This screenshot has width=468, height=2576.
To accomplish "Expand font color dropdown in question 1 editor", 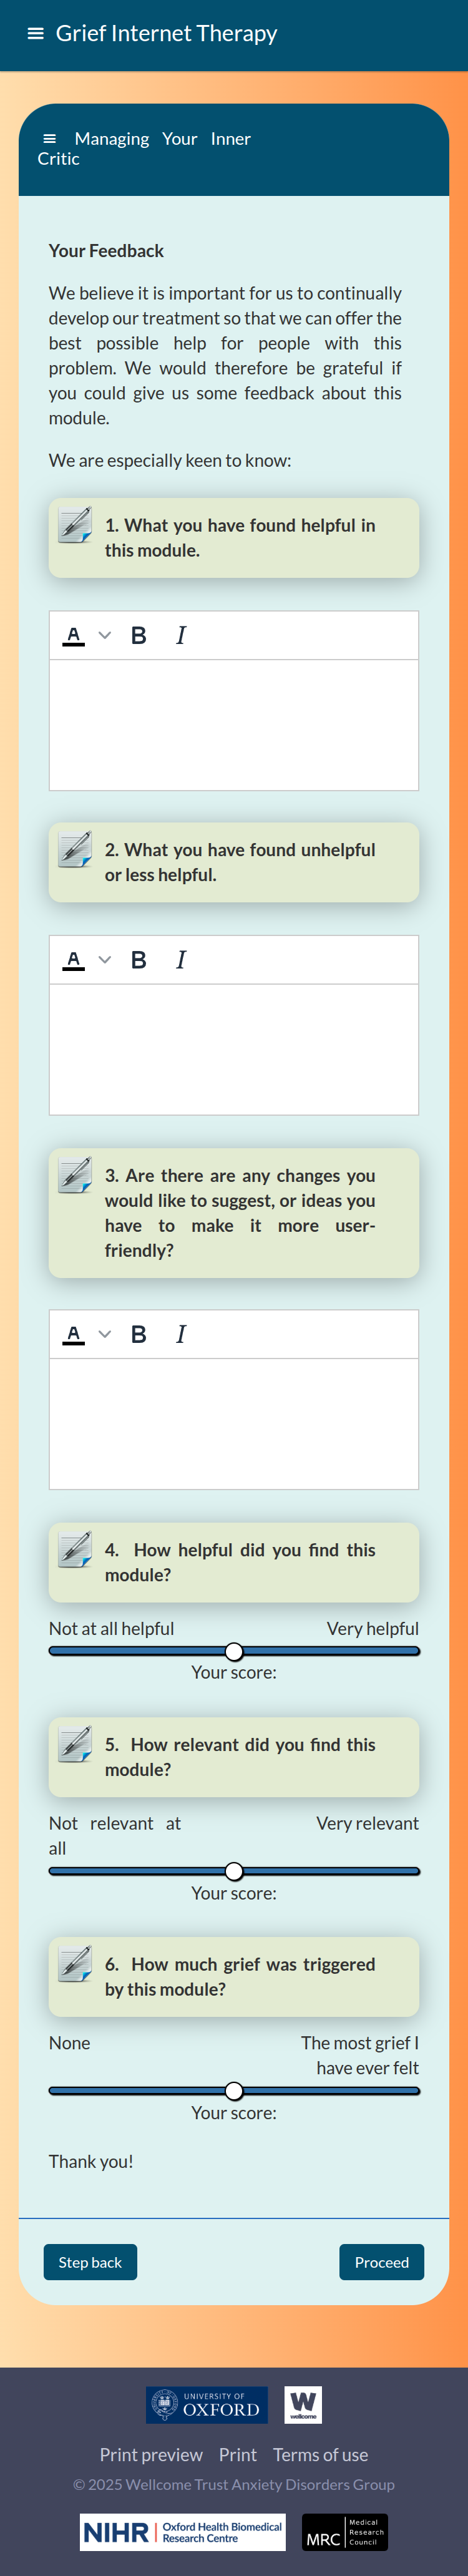I will pyautogui.click(x=105, y=636).
